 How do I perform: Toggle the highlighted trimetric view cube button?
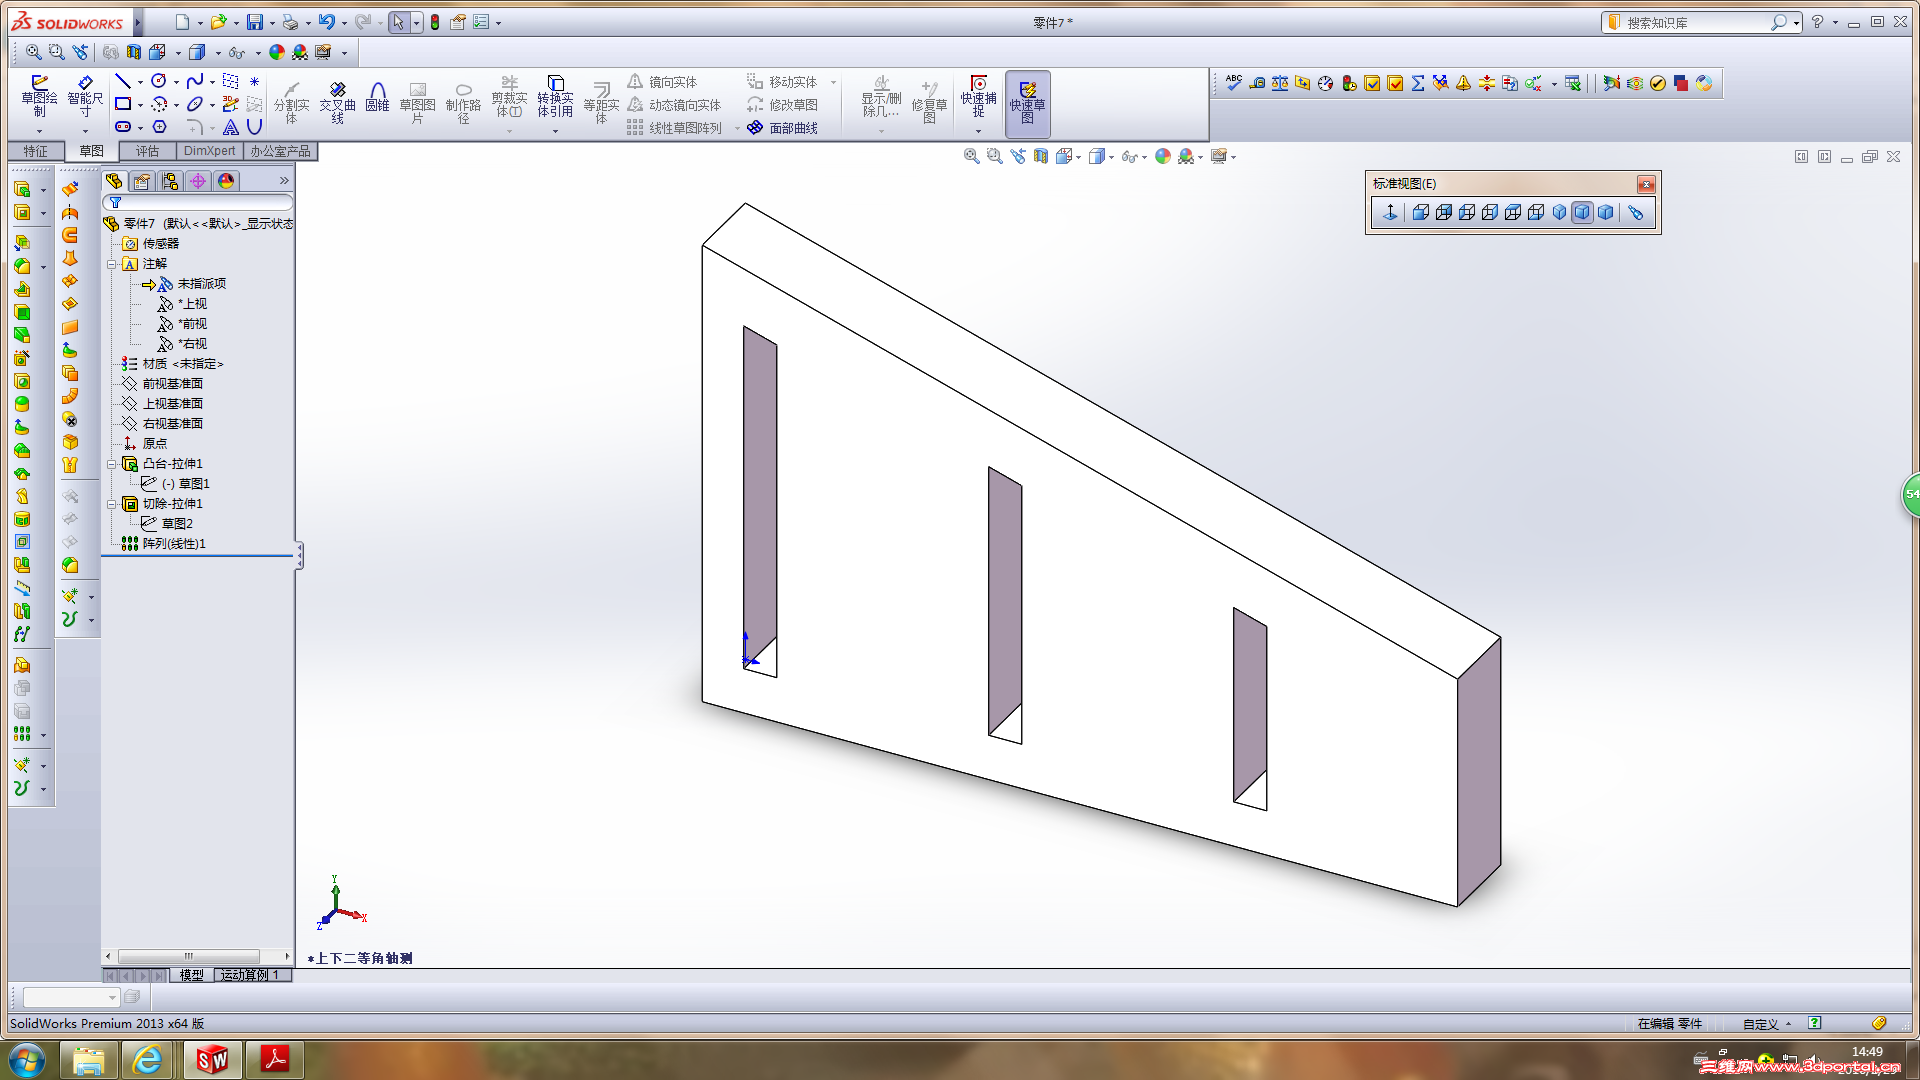coord(1582,212)
